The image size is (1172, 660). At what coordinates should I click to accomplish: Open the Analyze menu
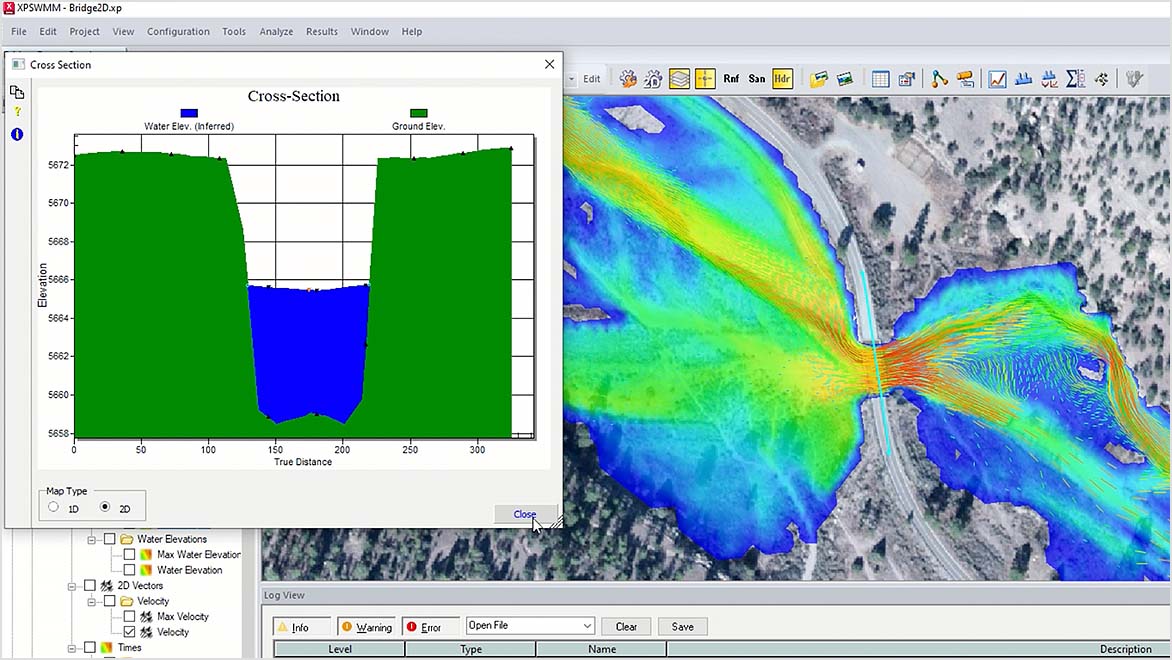[x=276, y=31]
